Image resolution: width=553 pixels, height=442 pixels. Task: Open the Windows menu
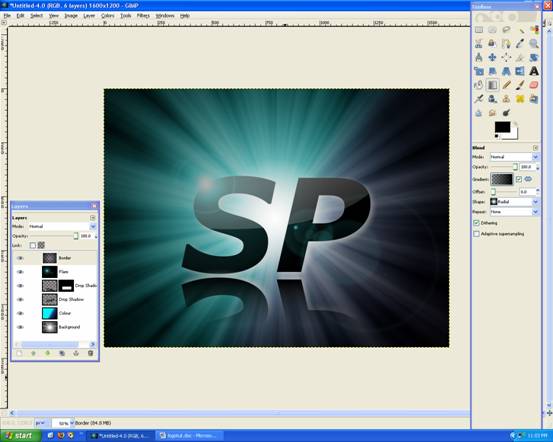coord(165,16)
